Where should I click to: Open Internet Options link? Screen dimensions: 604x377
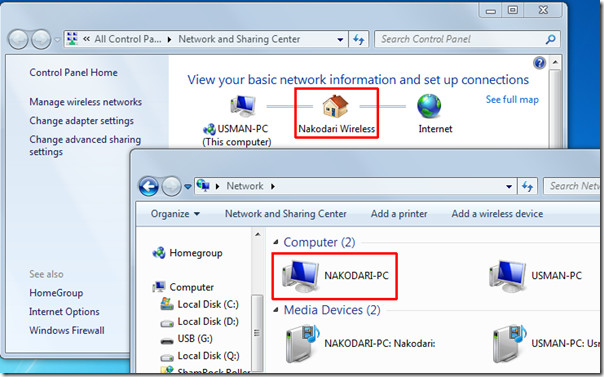pyautogui.click(x=64, y=311)
